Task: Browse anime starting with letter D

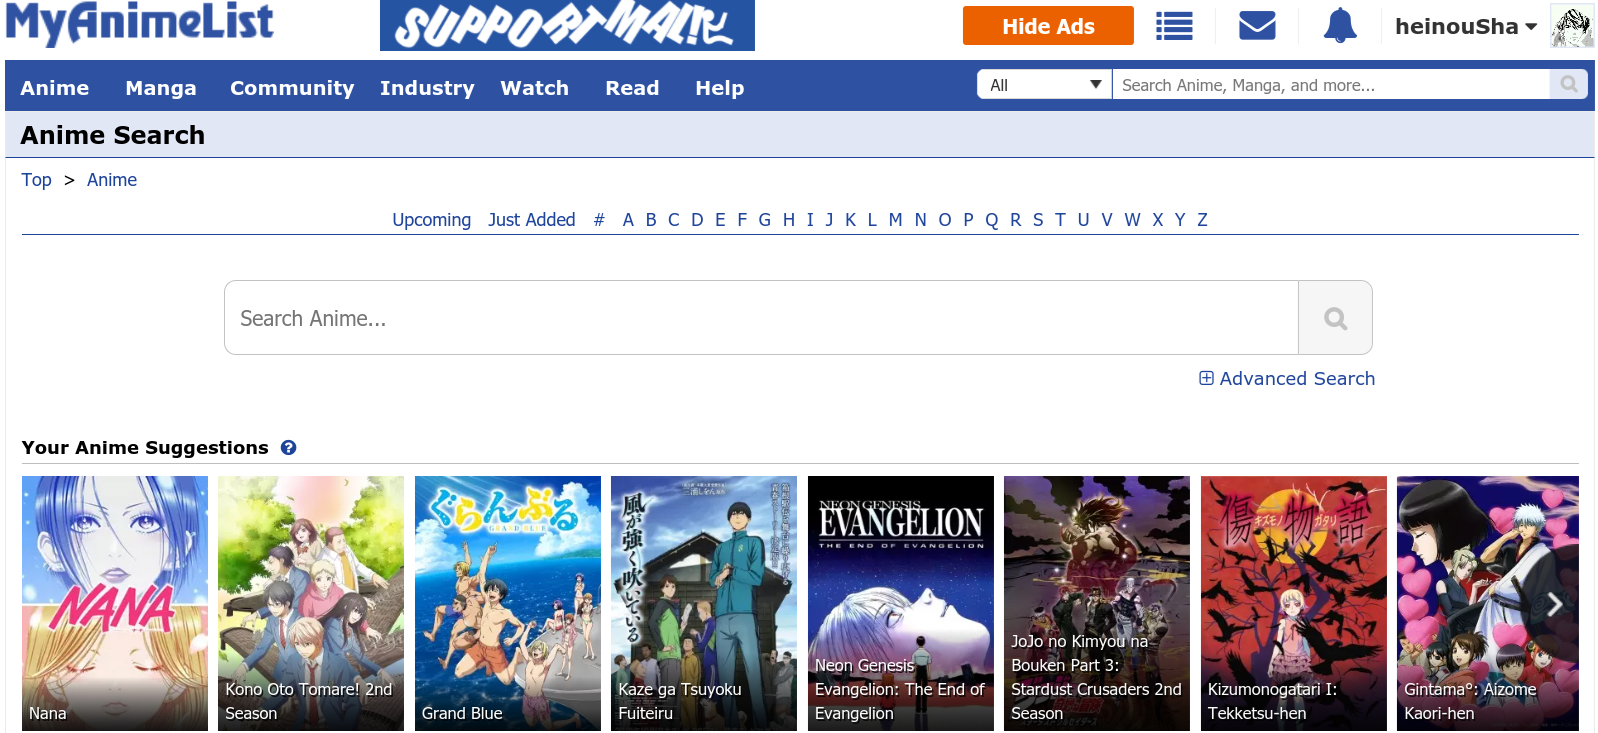Action: point(697,220)
